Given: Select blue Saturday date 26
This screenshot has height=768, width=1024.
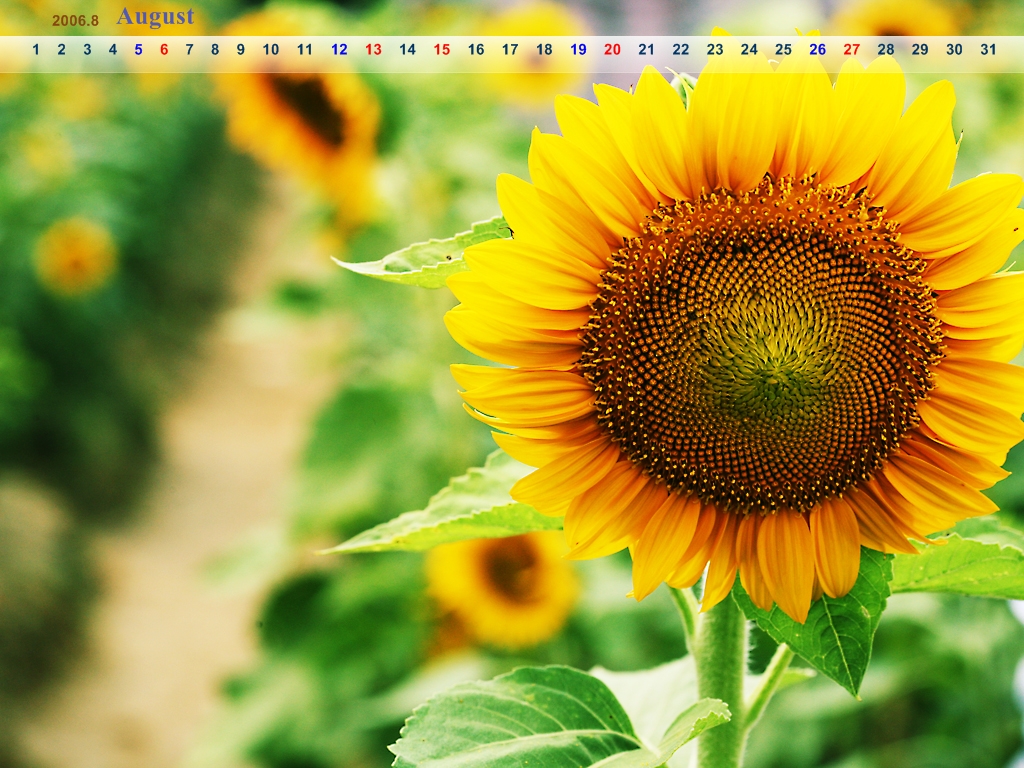Looking at the screenshot, I should [x=818, y=49].
